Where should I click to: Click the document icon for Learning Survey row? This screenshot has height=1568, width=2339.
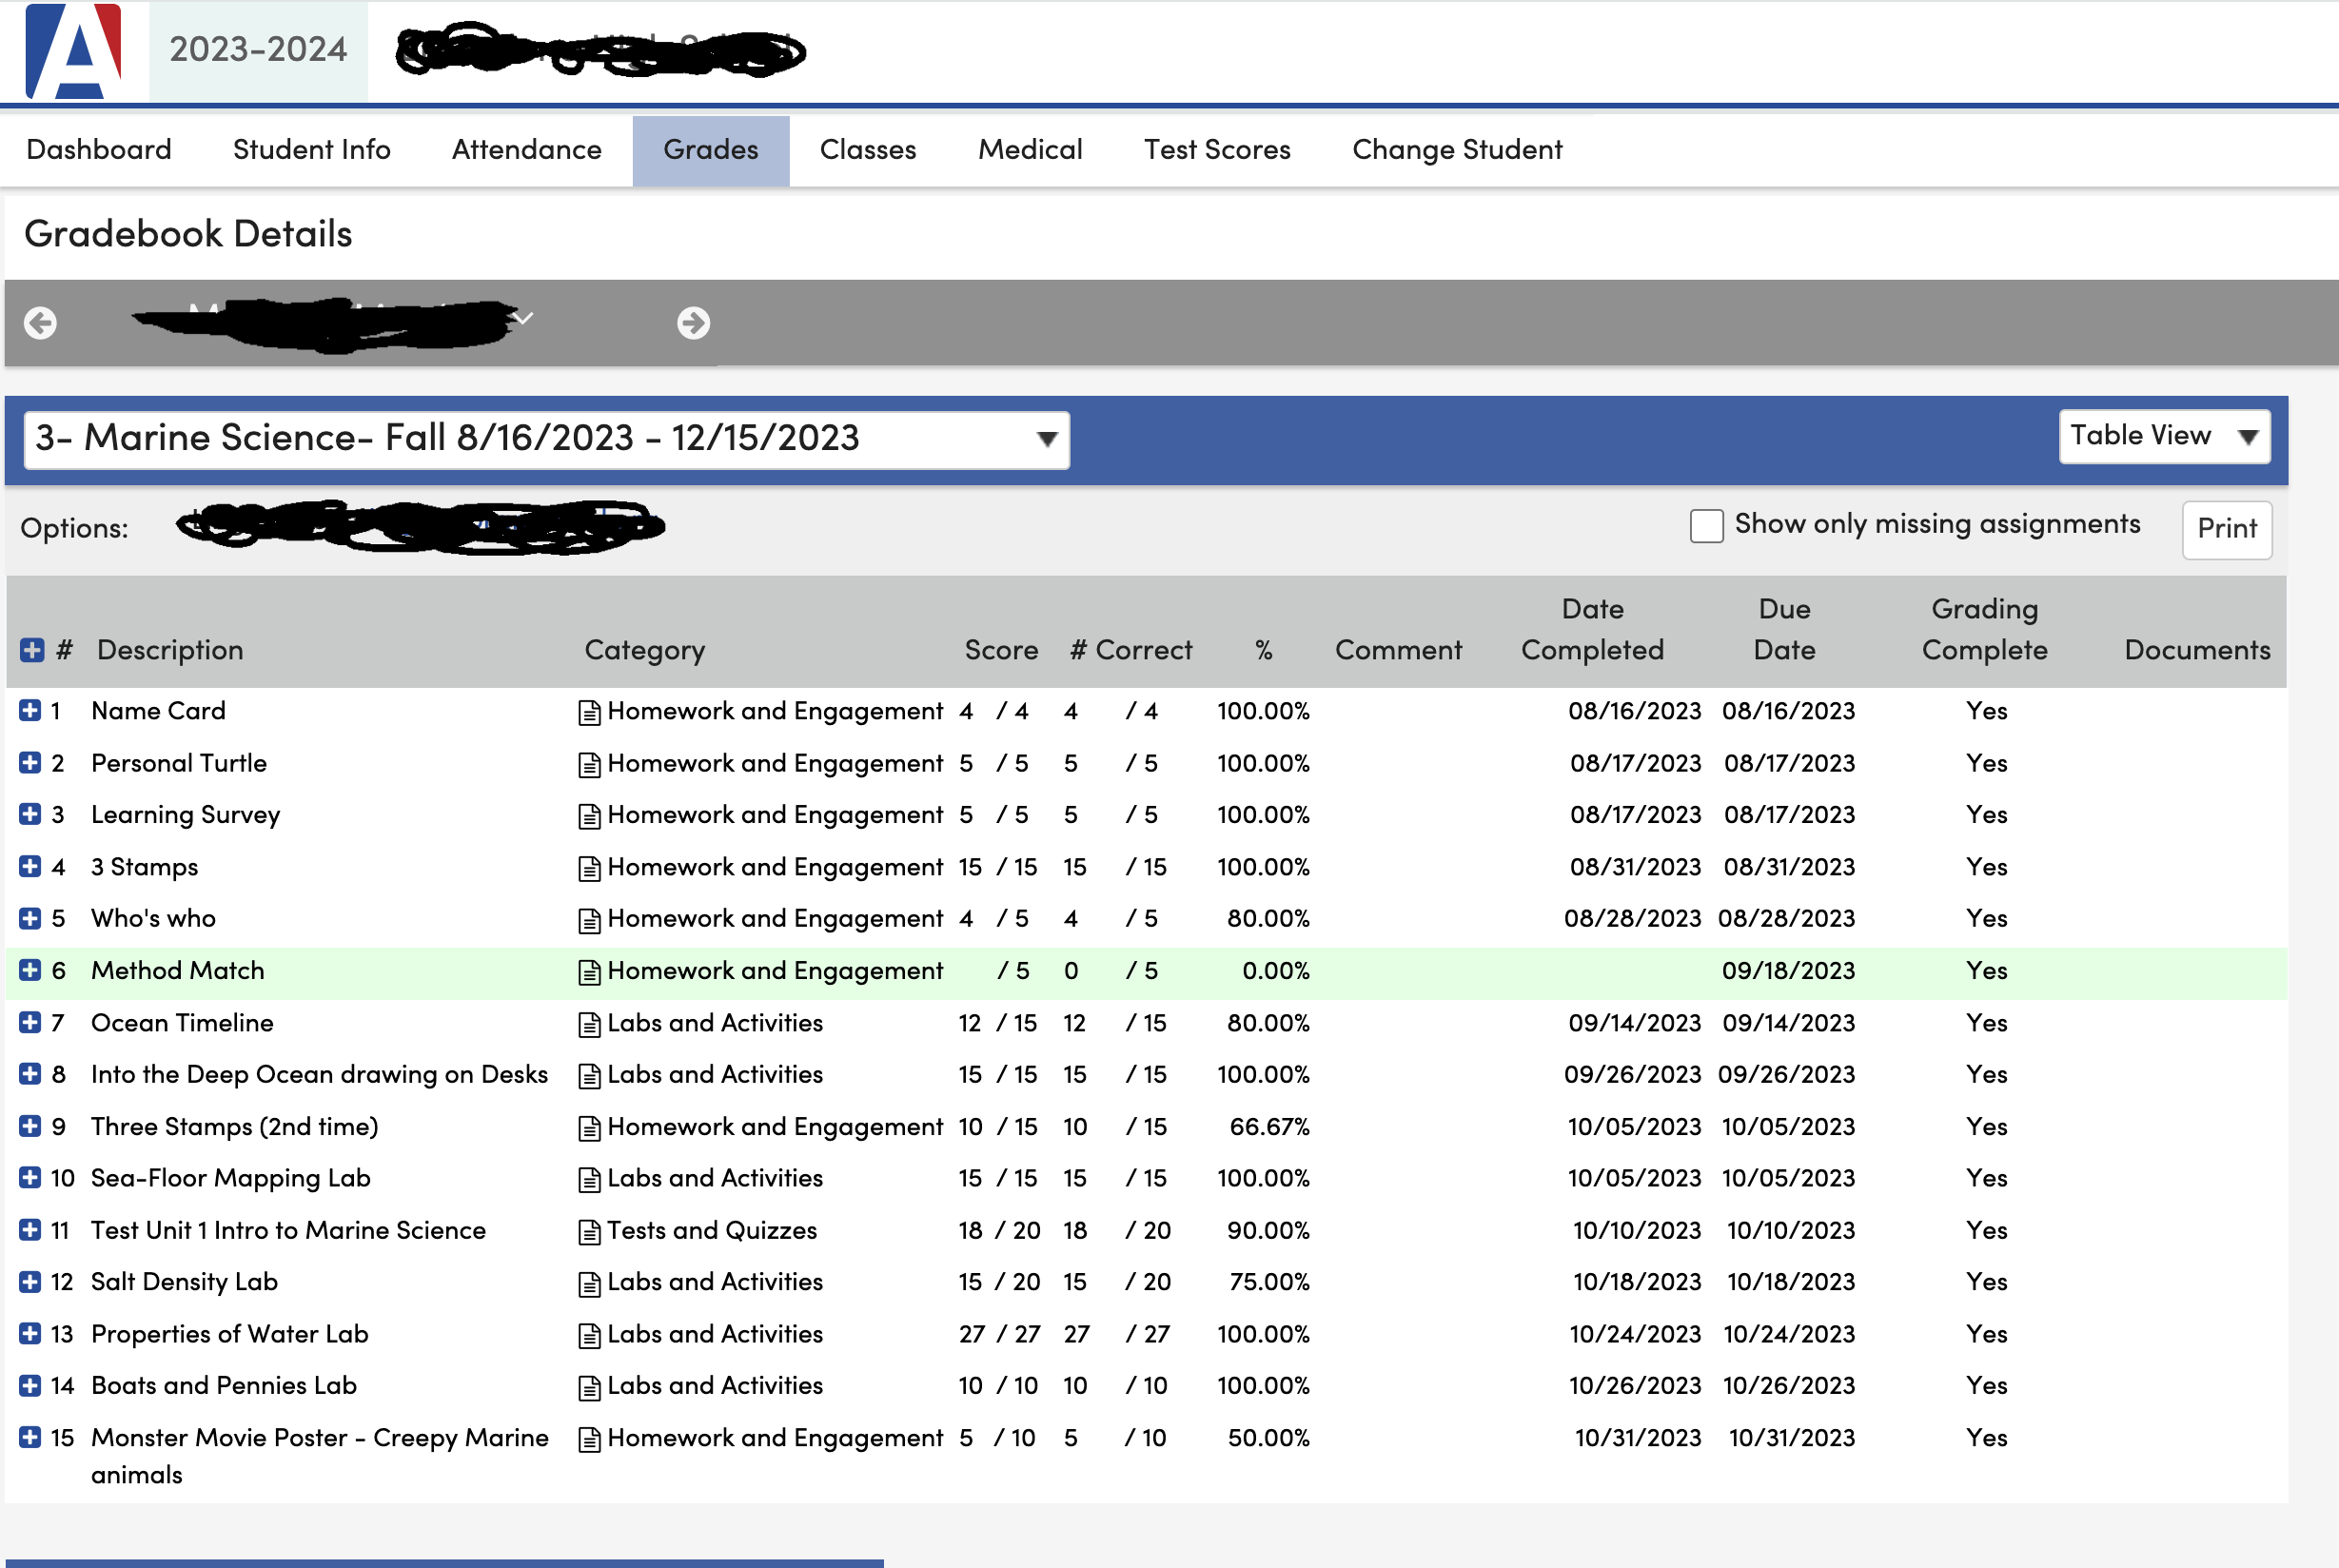590,816
